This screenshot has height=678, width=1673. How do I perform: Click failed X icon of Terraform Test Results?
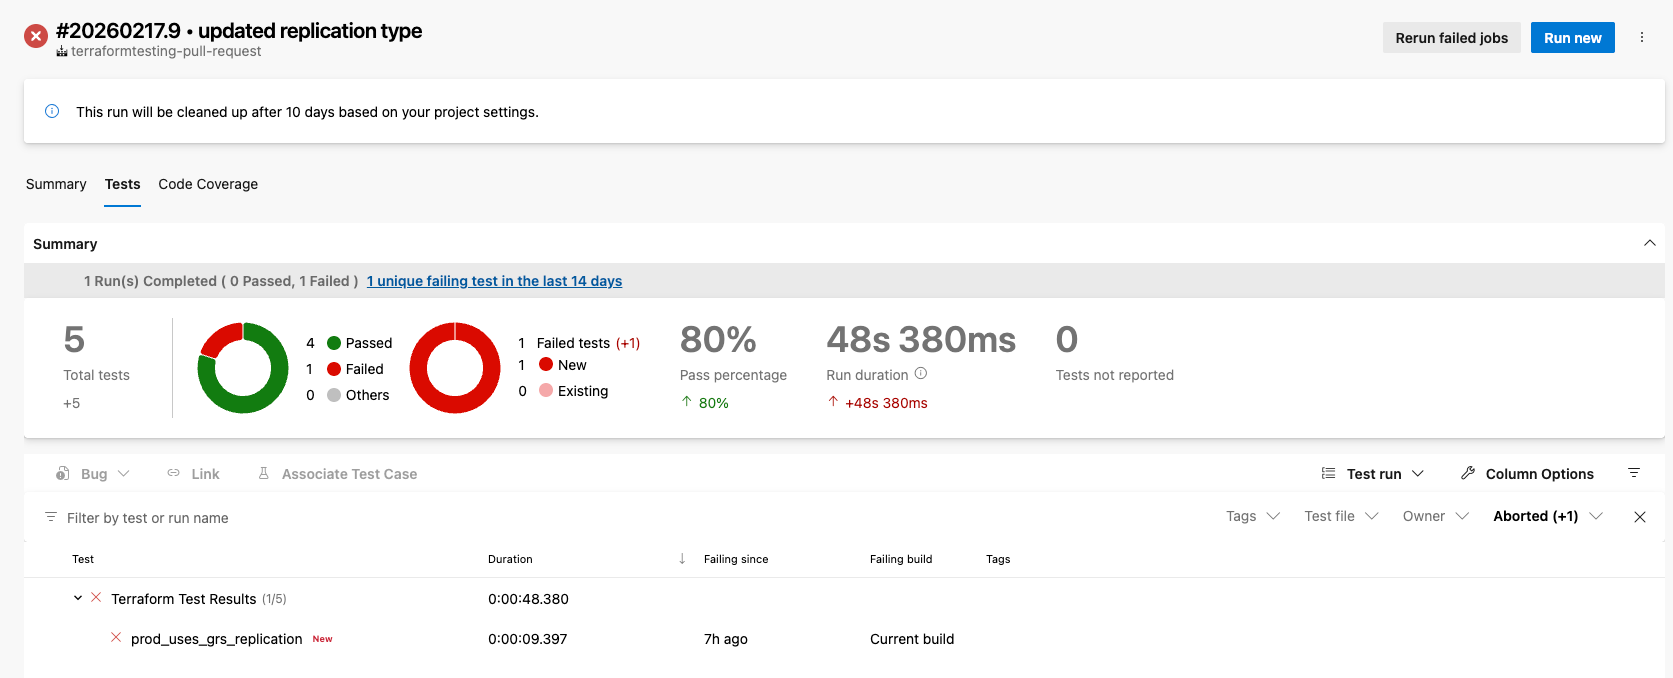96,598
